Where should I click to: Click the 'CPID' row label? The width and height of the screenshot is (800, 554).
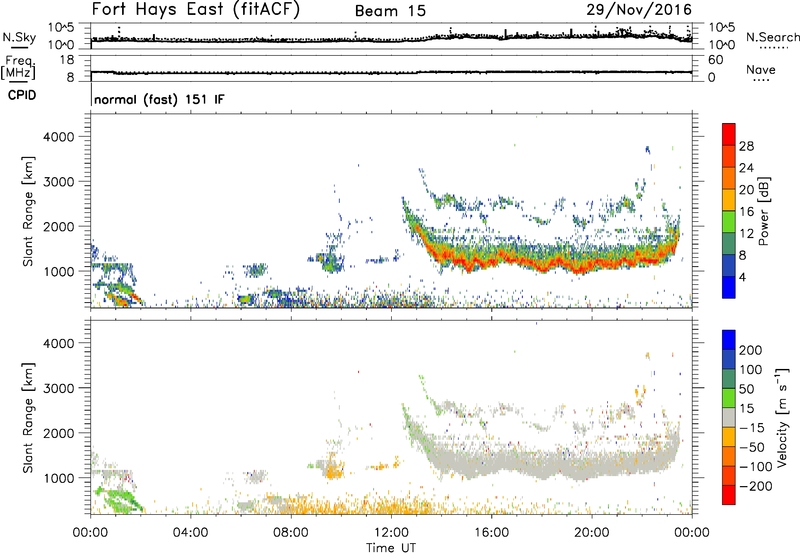pos(22,95)
